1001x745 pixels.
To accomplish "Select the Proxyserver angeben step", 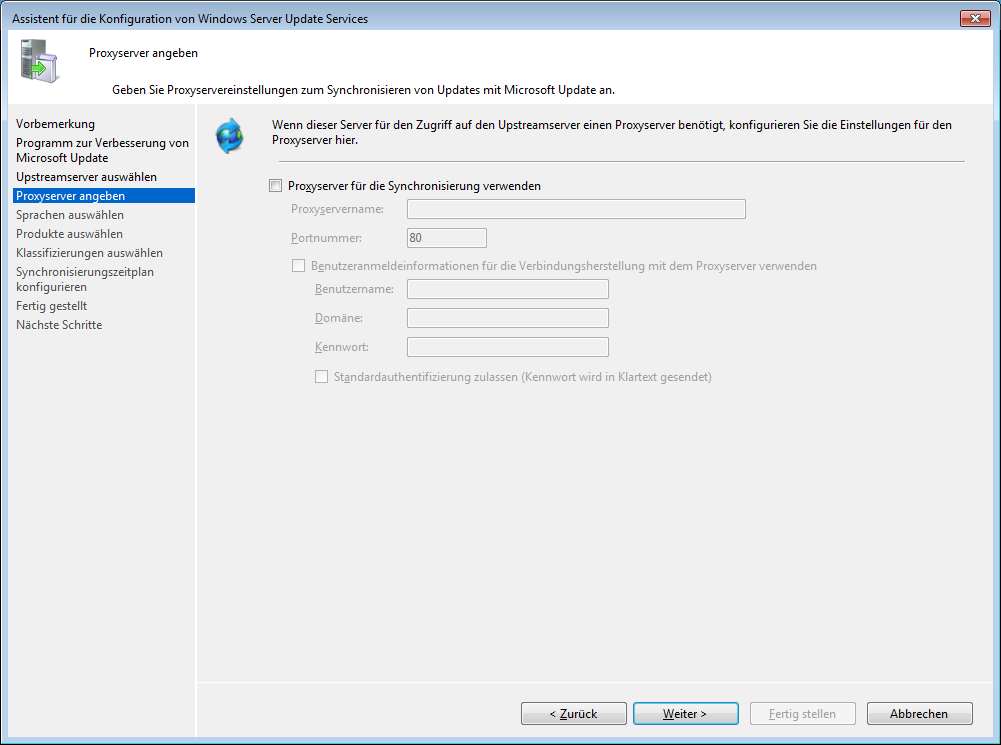I will 103,196.
